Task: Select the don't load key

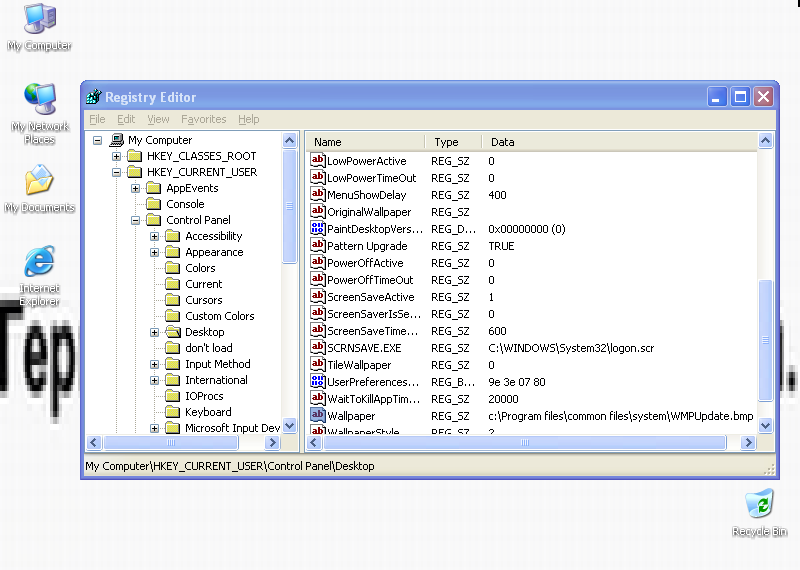Action: click(x=209, y=348)
